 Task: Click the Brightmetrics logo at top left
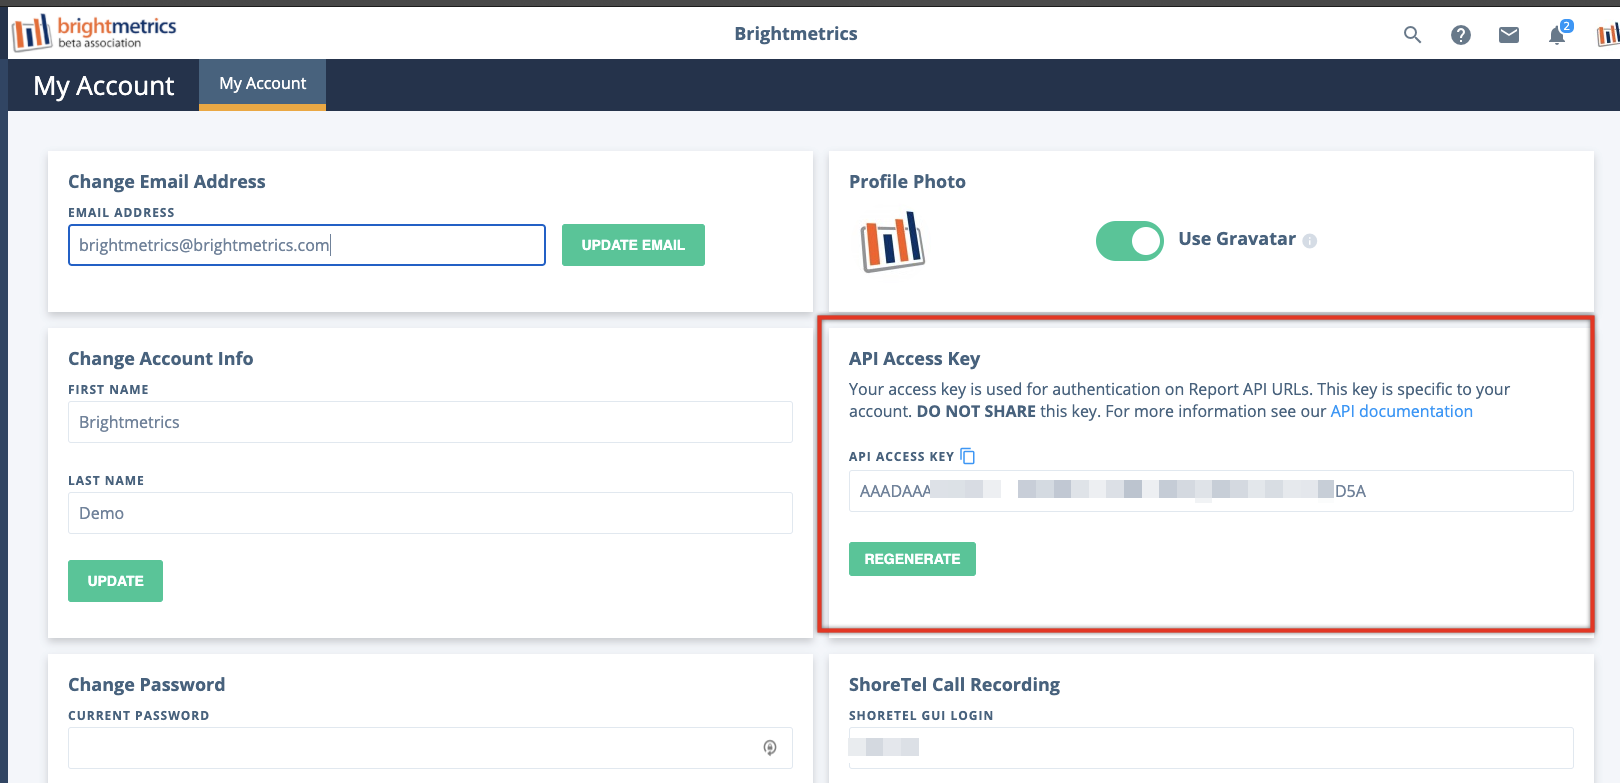94,32
